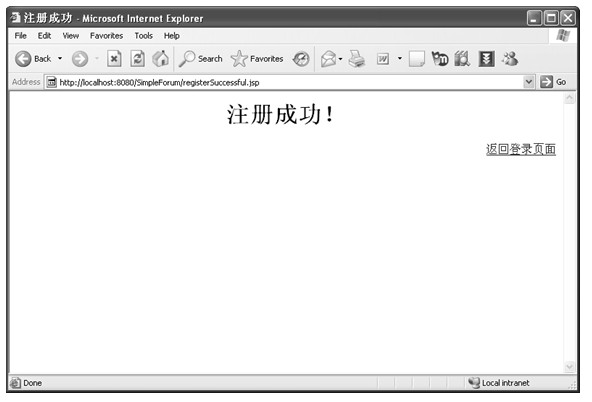Viewport: 592px width, 402px height.
Task: Click the Mail envelope icon
Action: [x=328, y=59]
